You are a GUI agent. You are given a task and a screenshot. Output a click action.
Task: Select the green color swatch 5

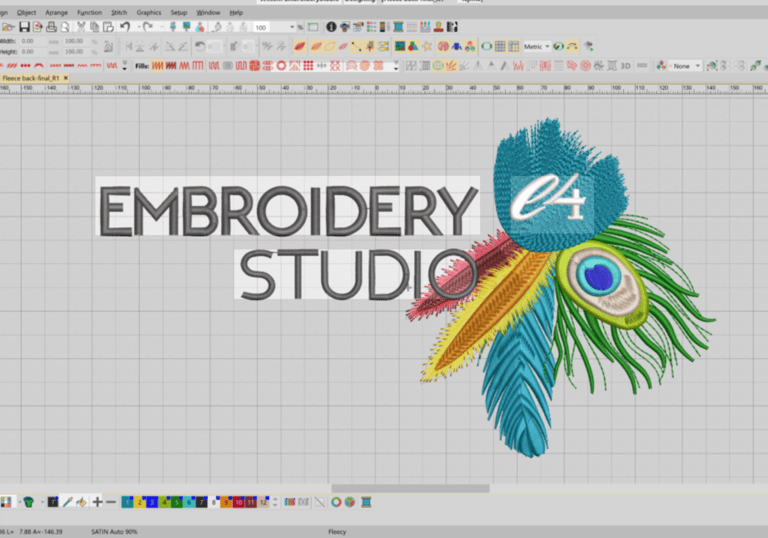click(177, 502)
